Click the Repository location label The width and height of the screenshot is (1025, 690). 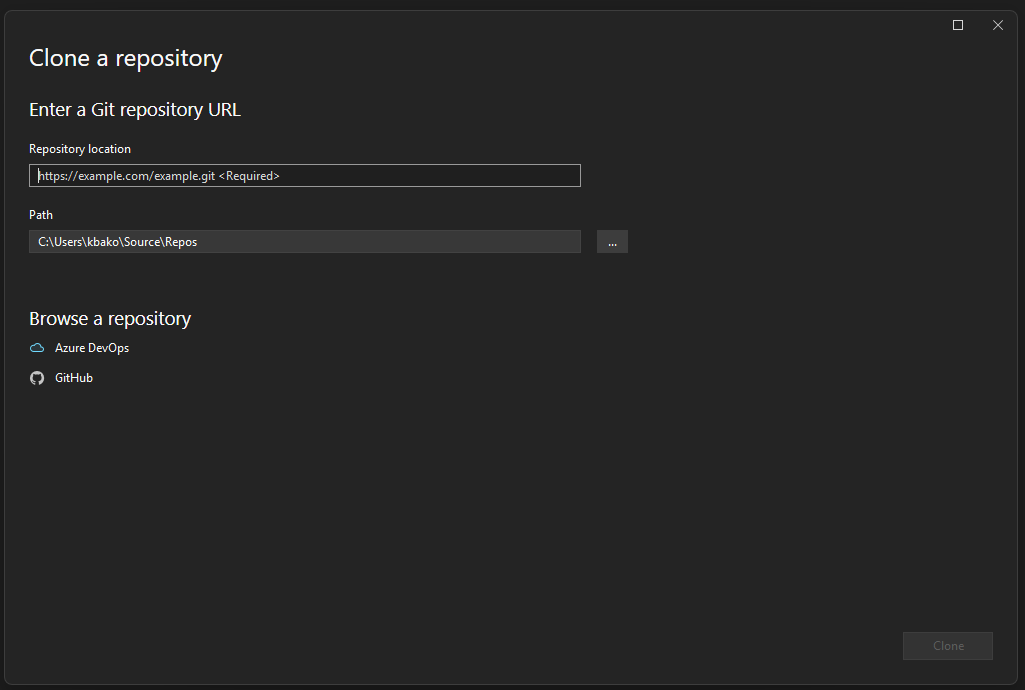tap(80, 149)
